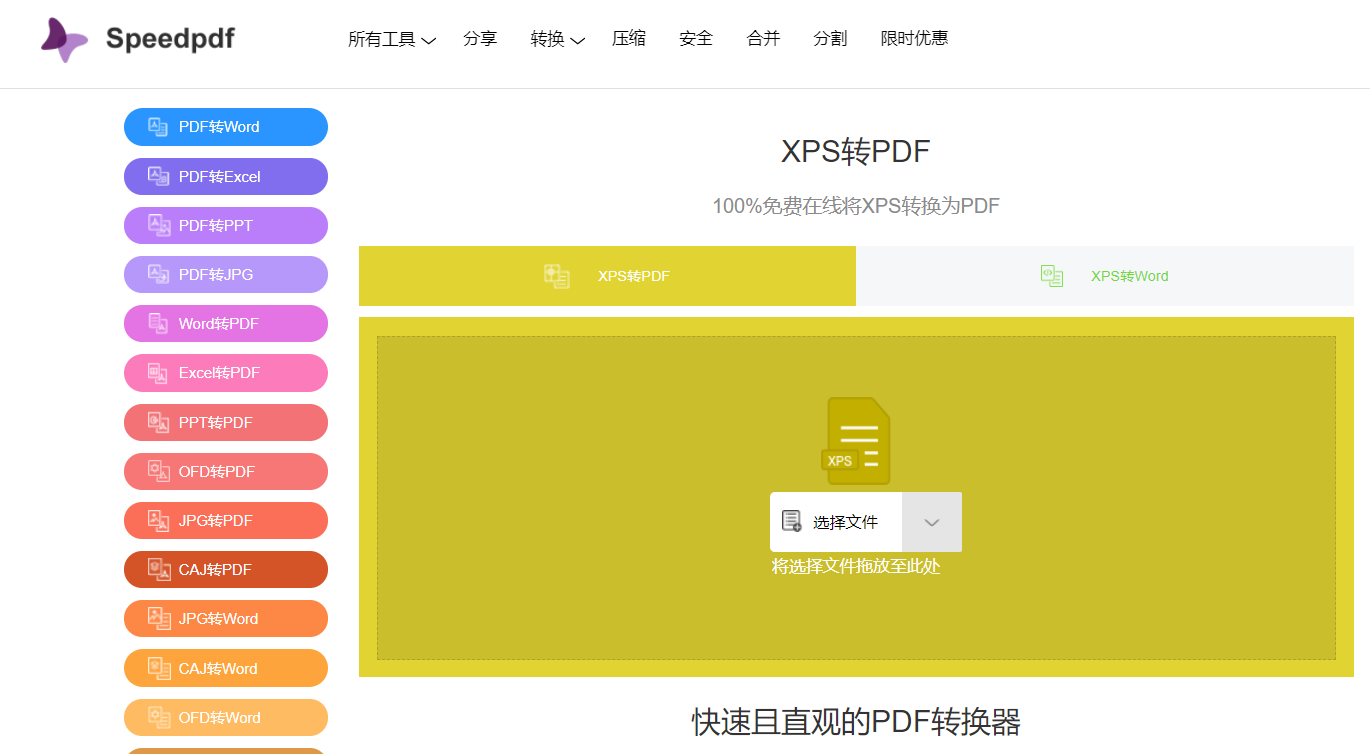Expand the 所有工具 menu chevron

pyautogui.click(x=429, y=41)
